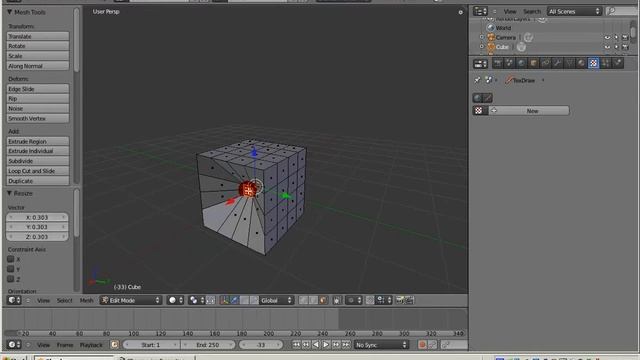Click the texture browse checkerboard icon
The height and width of the screenshot is (360, 640).
[x=479, y=111]
